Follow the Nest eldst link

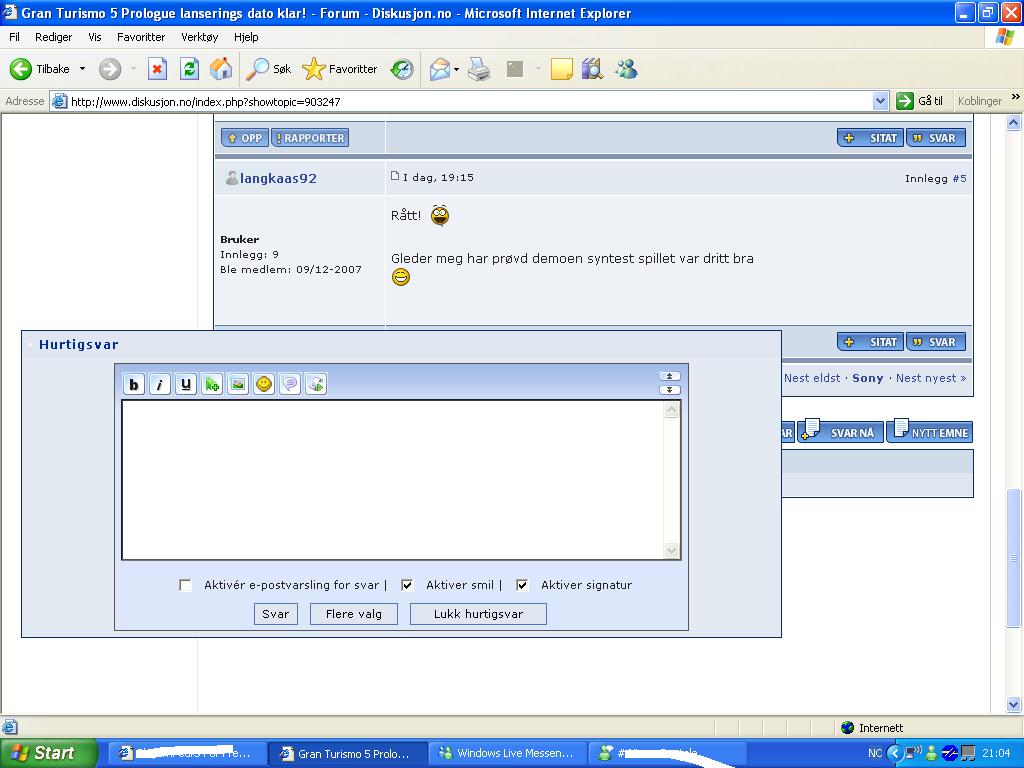[x=812, y=378]
